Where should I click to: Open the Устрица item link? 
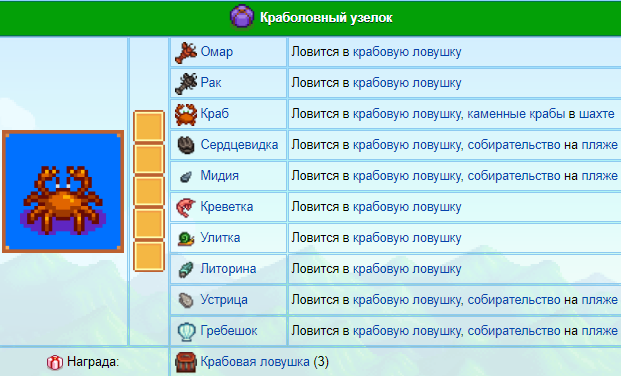(x=224, y=300)
